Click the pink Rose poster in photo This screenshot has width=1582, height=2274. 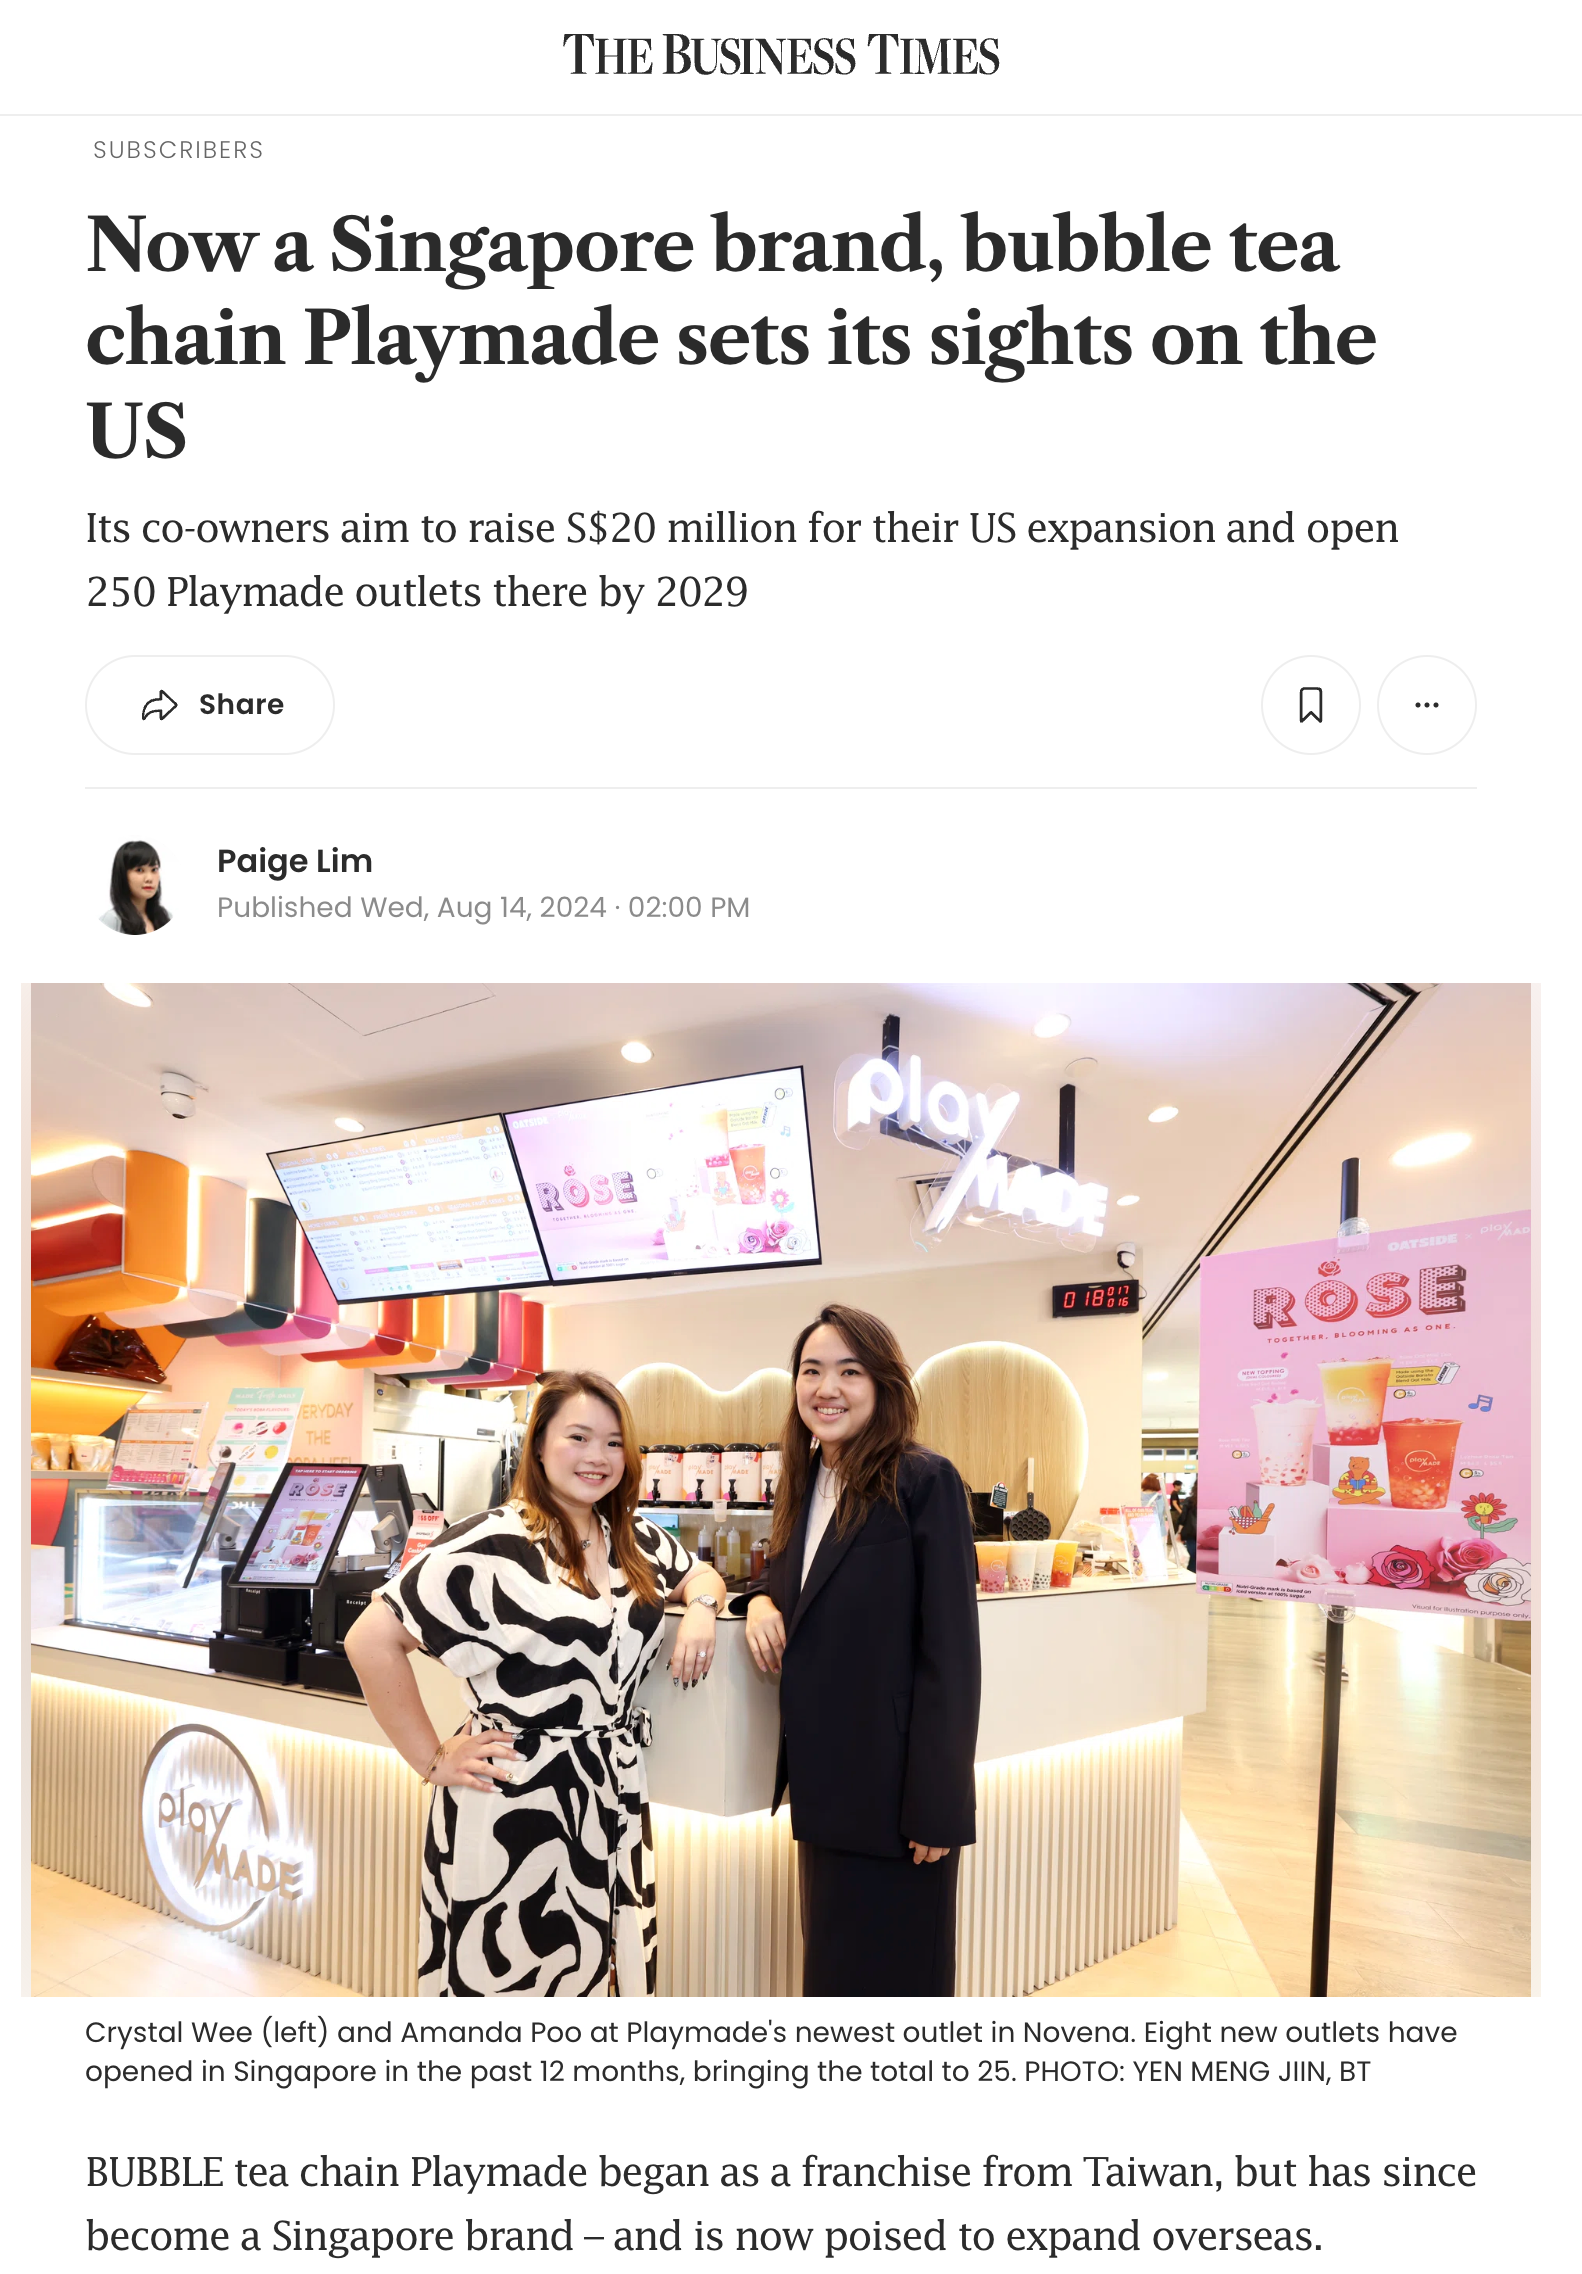(x=1364, y=1430)
